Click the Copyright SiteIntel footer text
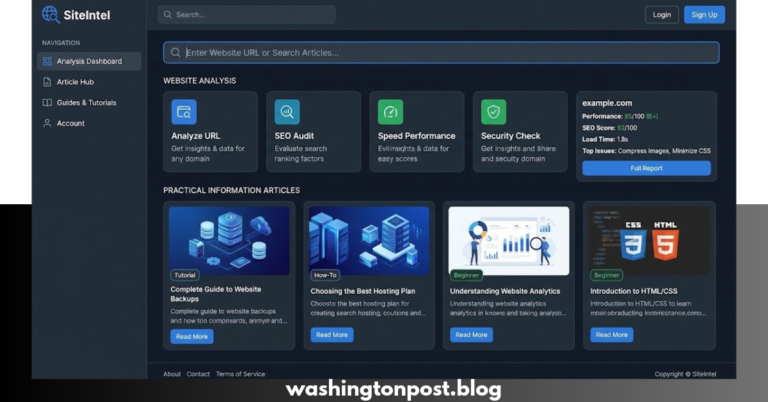Image resolution: width=768 pixels, height=402 pixels. (685, 374)
